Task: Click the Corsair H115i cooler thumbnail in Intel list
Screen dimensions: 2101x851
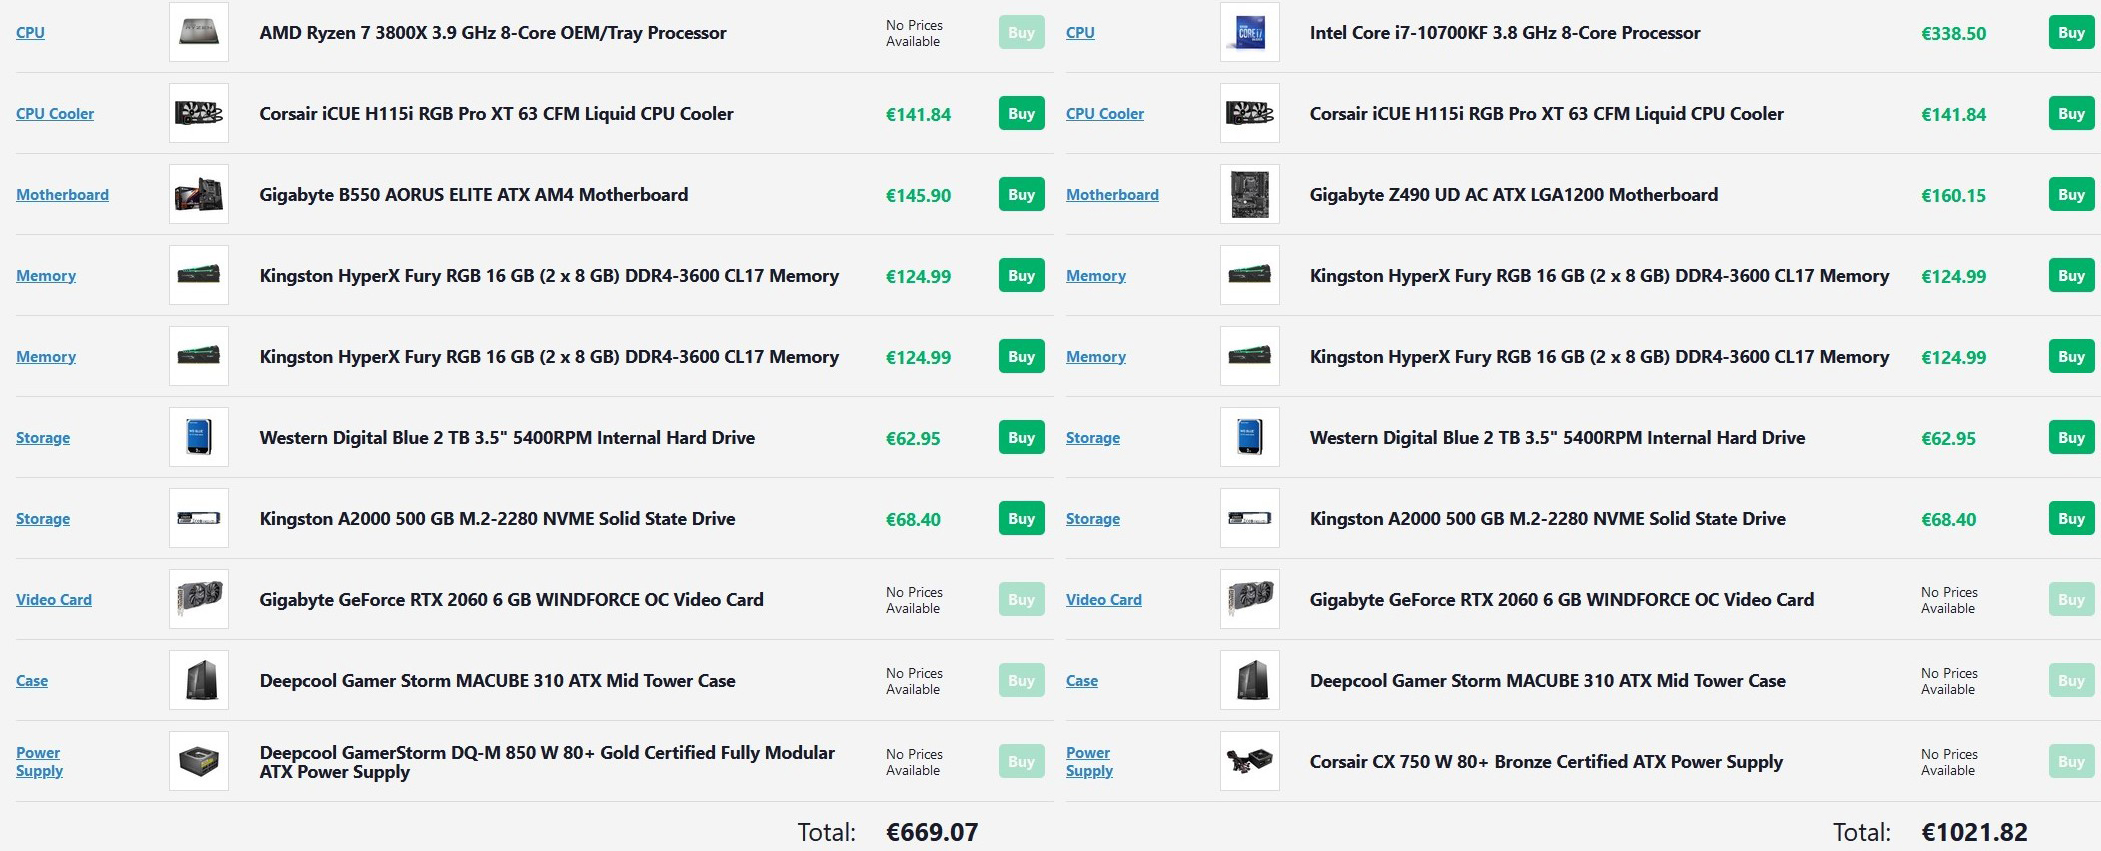Action: point(1250,113)
